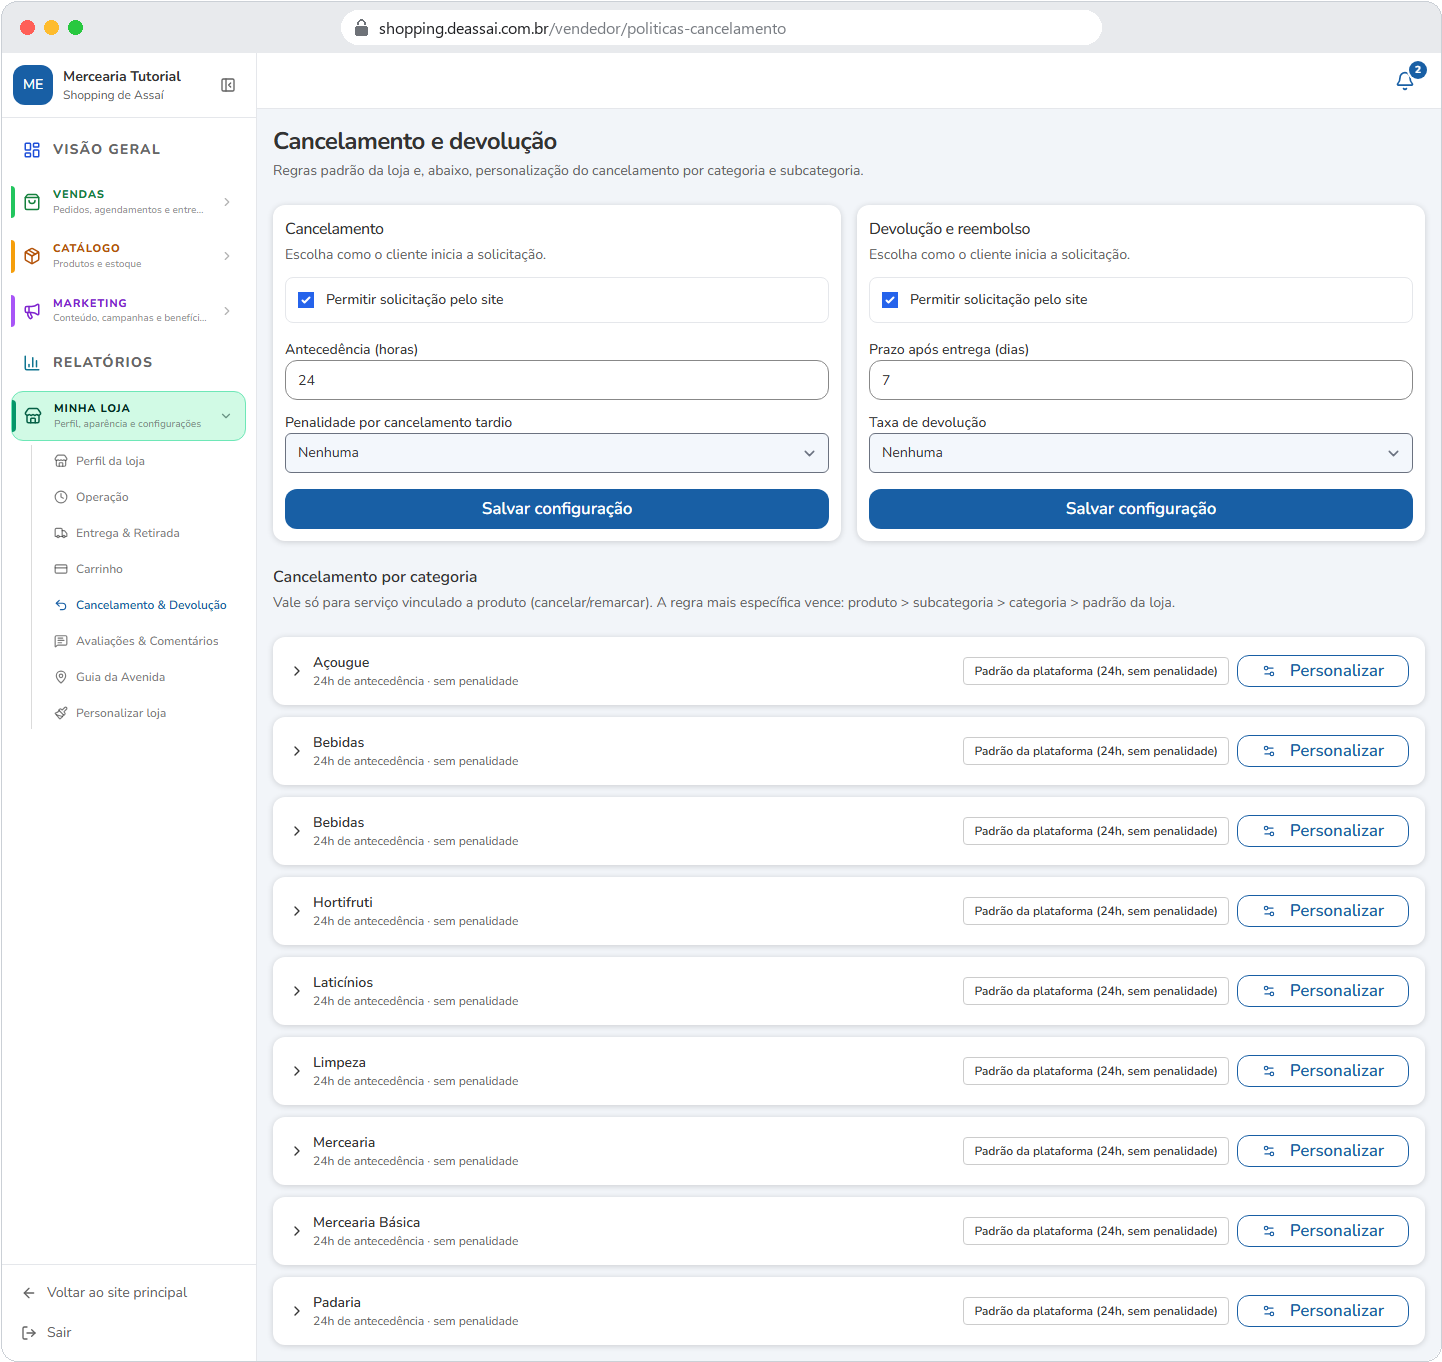1442x1362 pixels.
Task: Open Perfil da loja in the sidebar
Action: pos(110,461)
